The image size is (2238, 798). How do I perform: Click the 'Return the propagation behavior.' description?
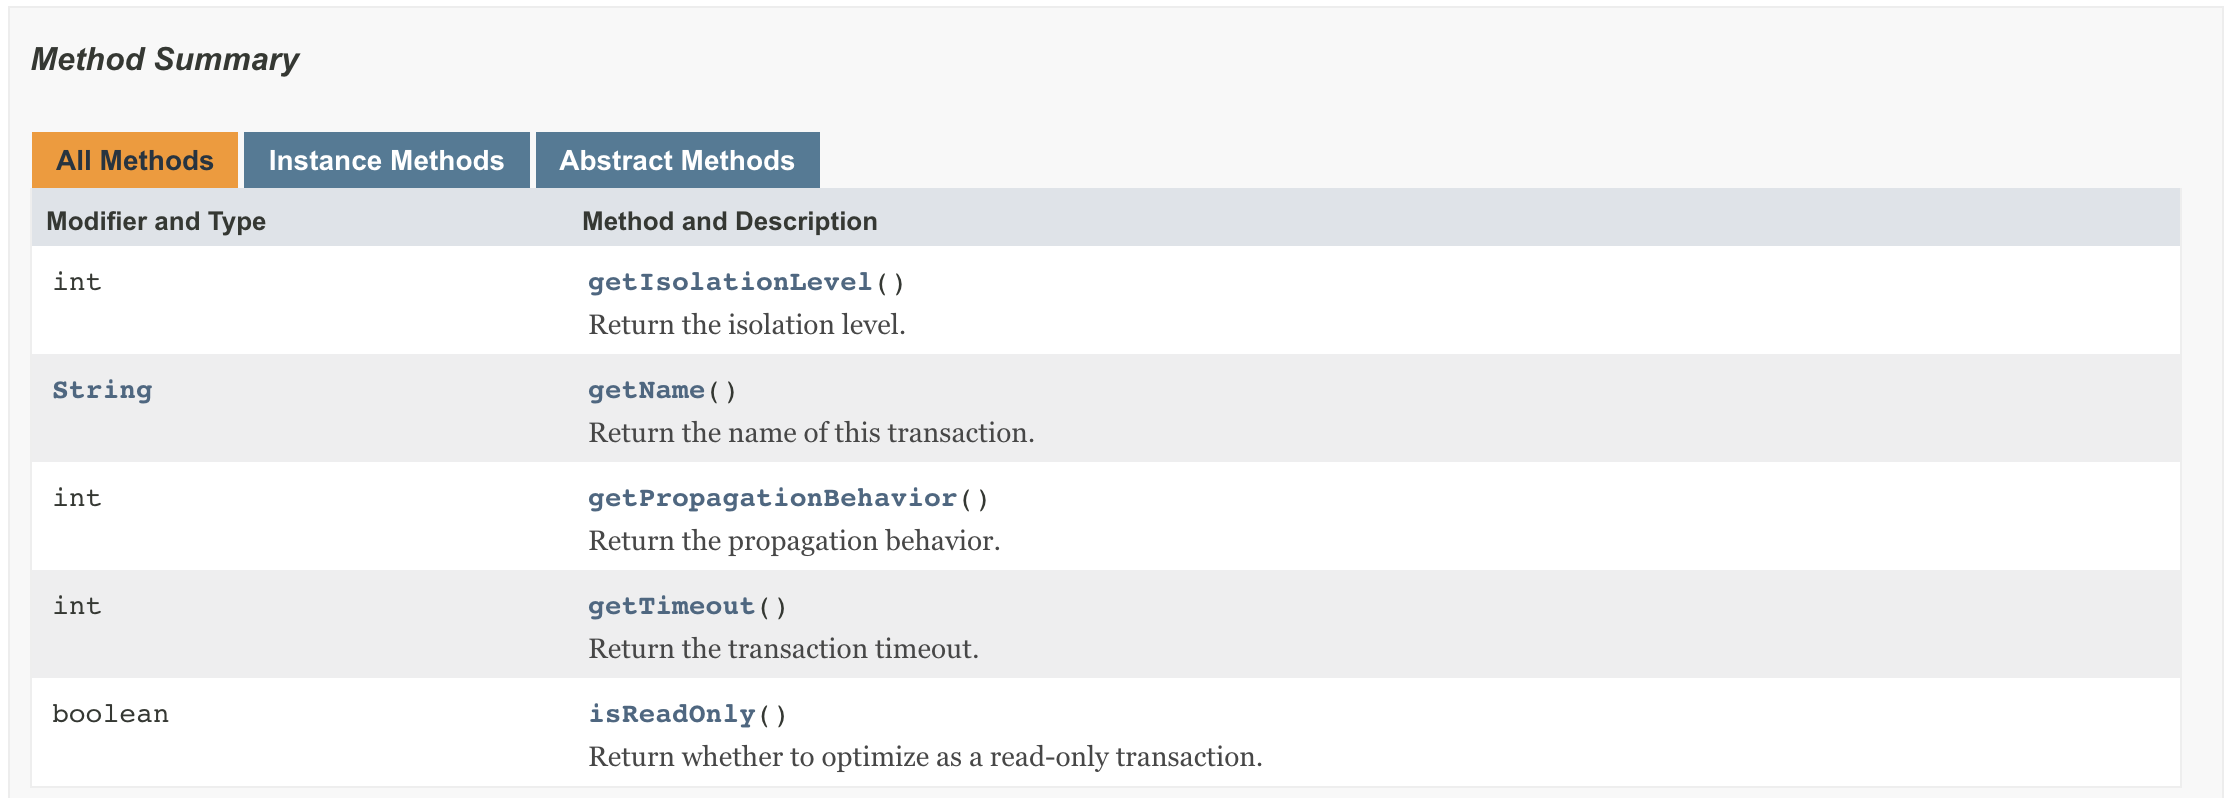[x=794, y=541]
